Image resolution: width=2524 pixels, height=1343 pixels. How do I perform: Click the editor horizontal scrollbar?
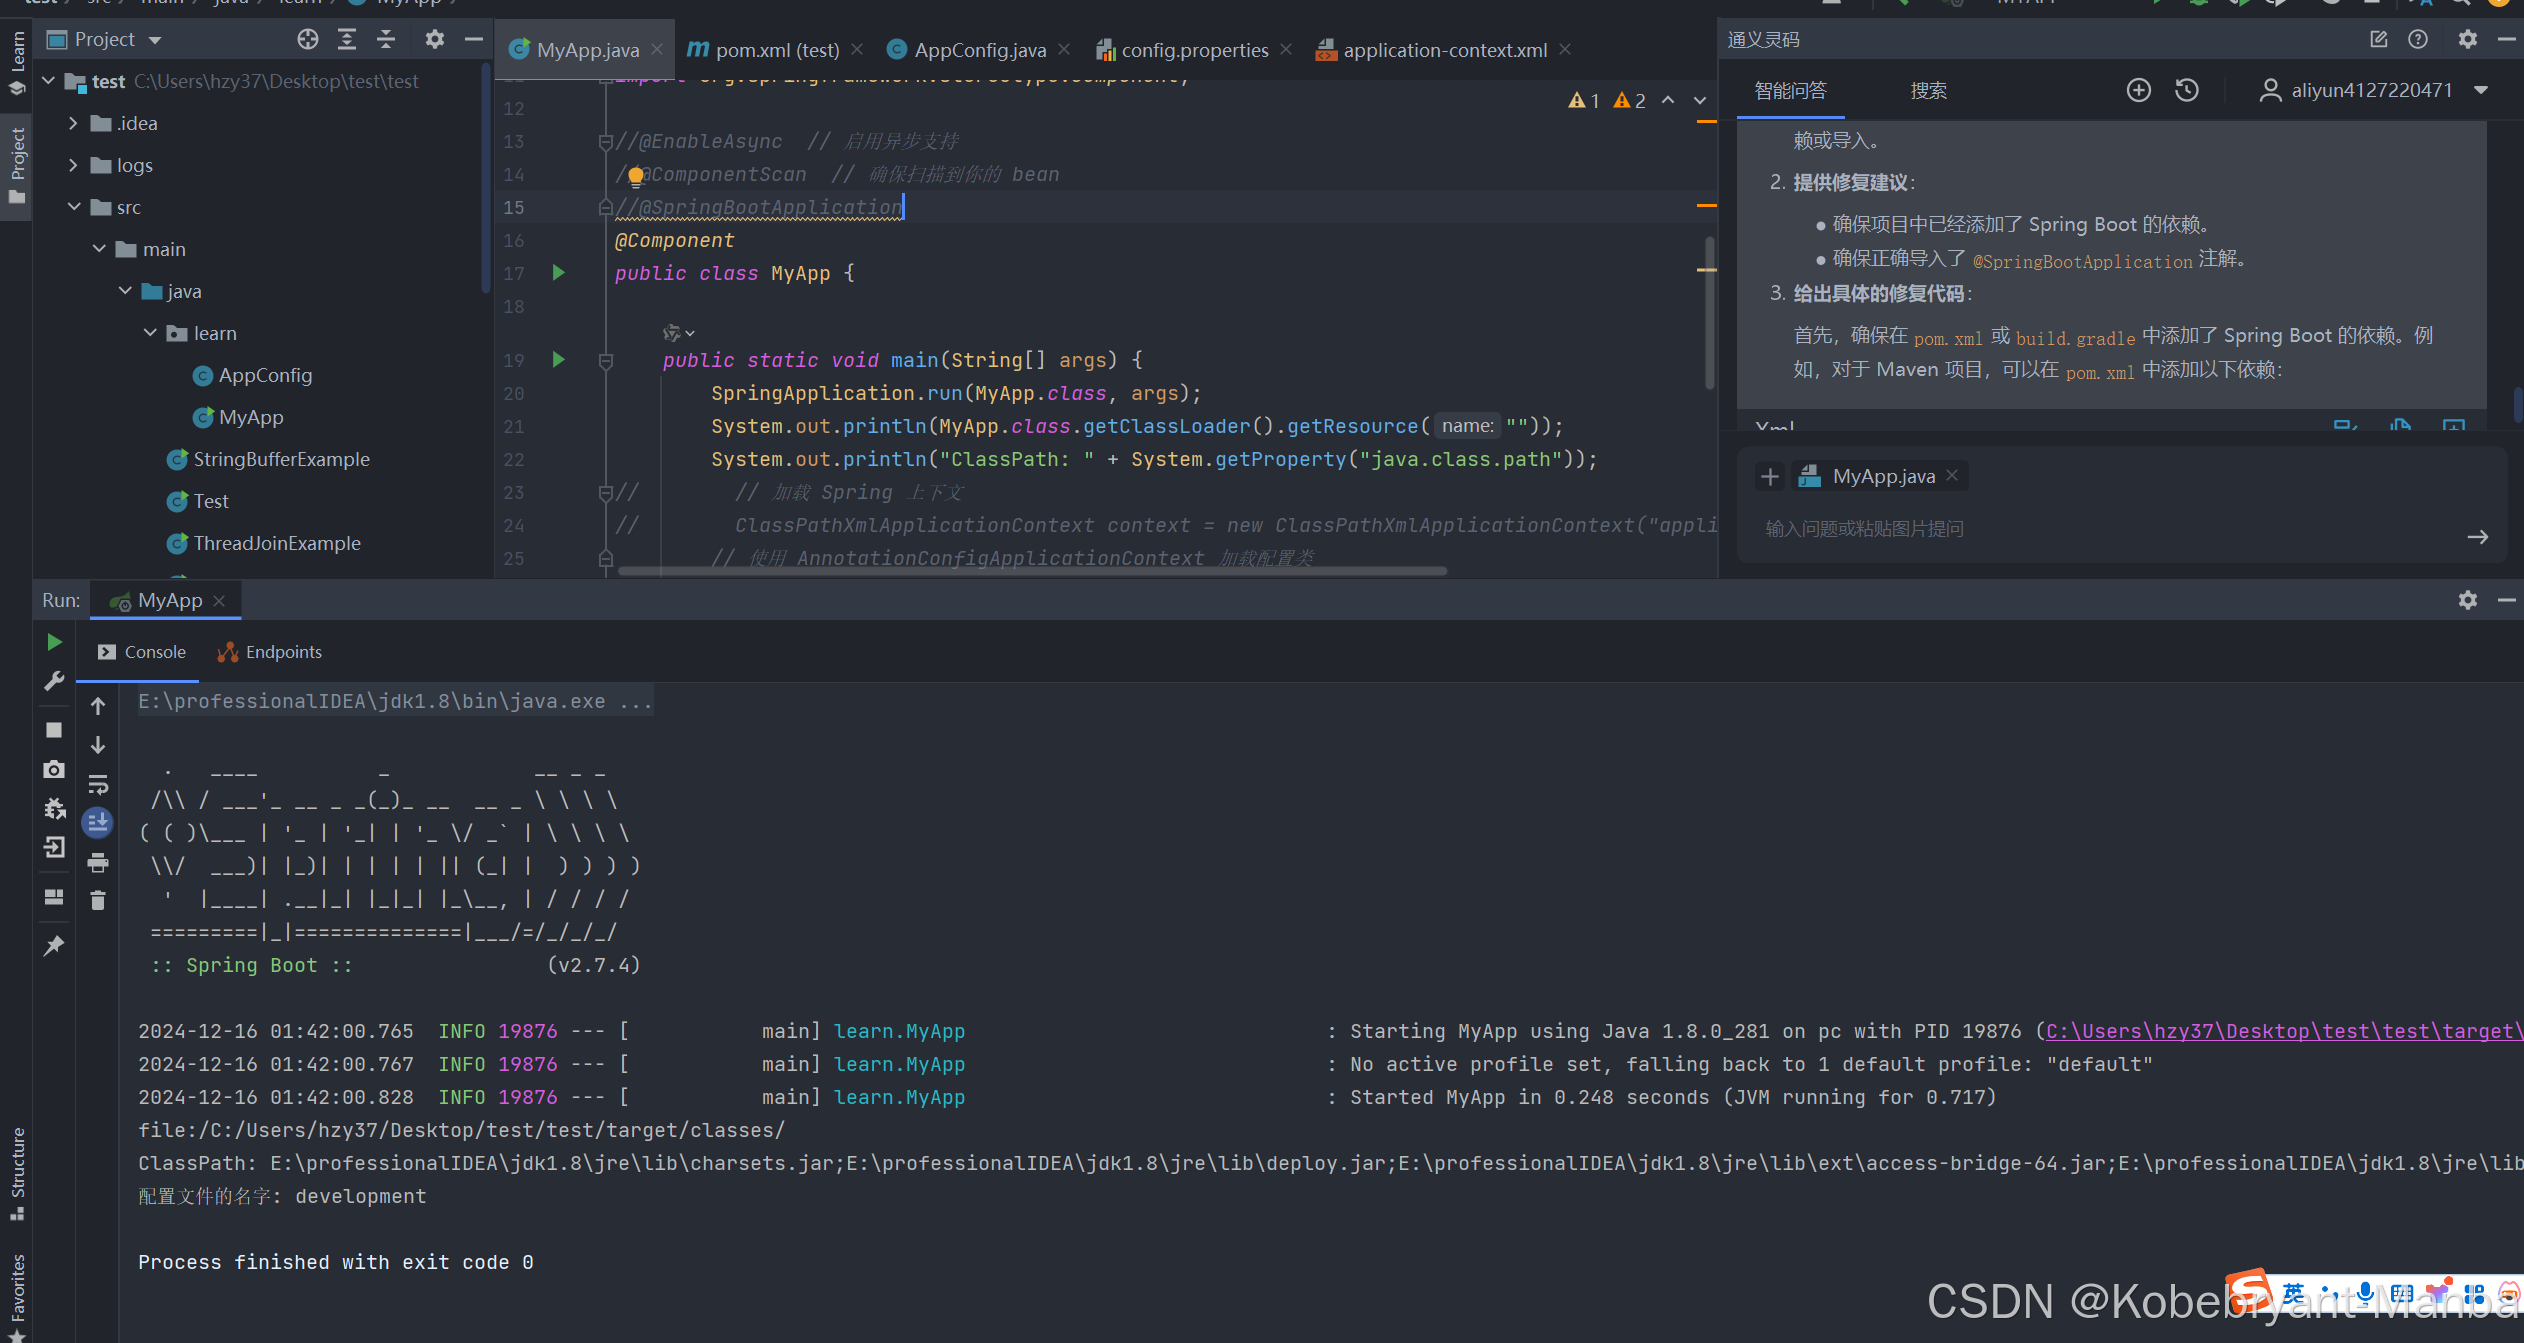pyautogui.click(x=1032, y=571)
